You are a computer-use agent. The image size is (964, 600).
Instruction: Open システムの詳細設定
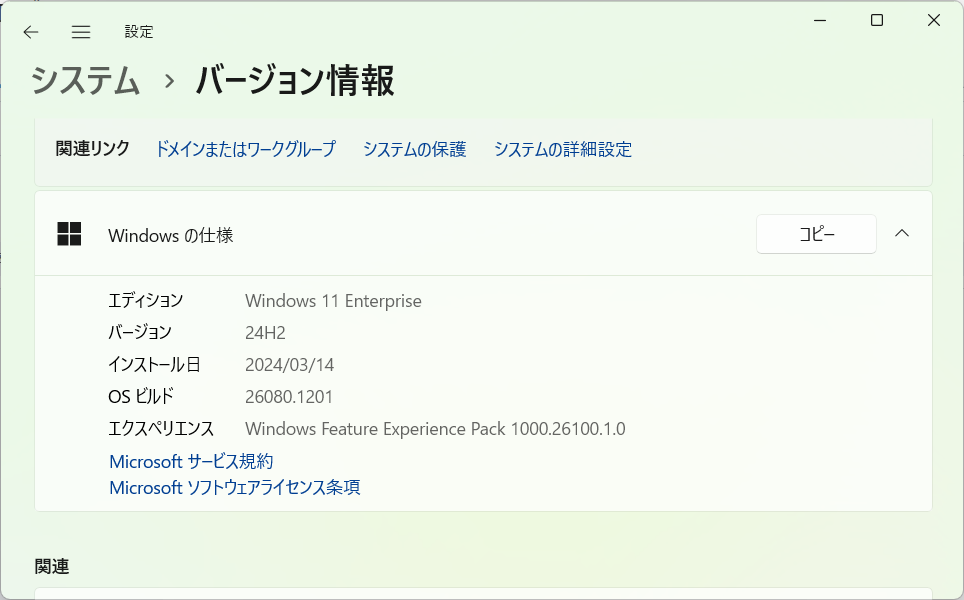coord(562,149)
